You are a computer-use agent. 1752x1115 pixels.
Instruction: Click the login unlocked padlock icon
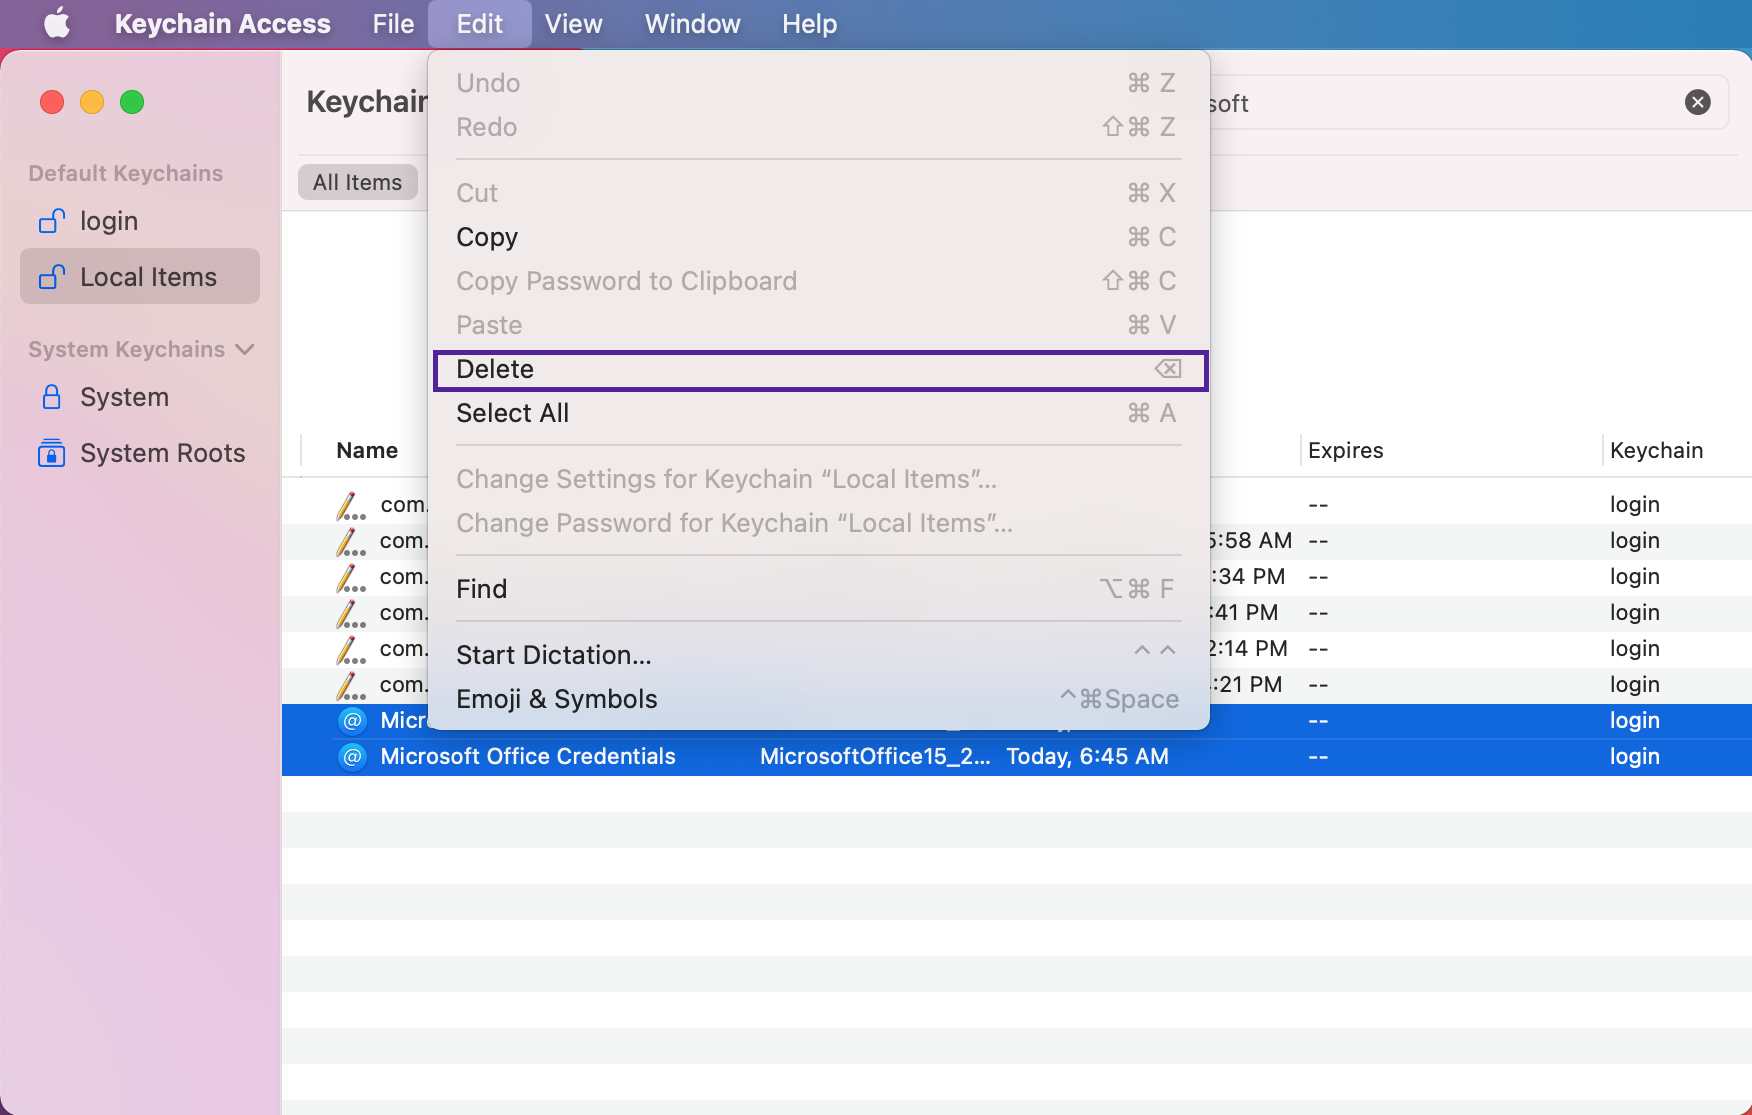[52, 221]
